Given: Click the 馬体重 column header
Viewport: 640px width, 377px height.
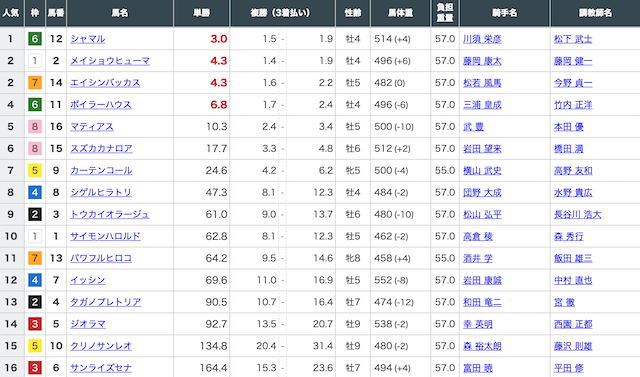Looking at the screenshot, I should pos(400,13).
